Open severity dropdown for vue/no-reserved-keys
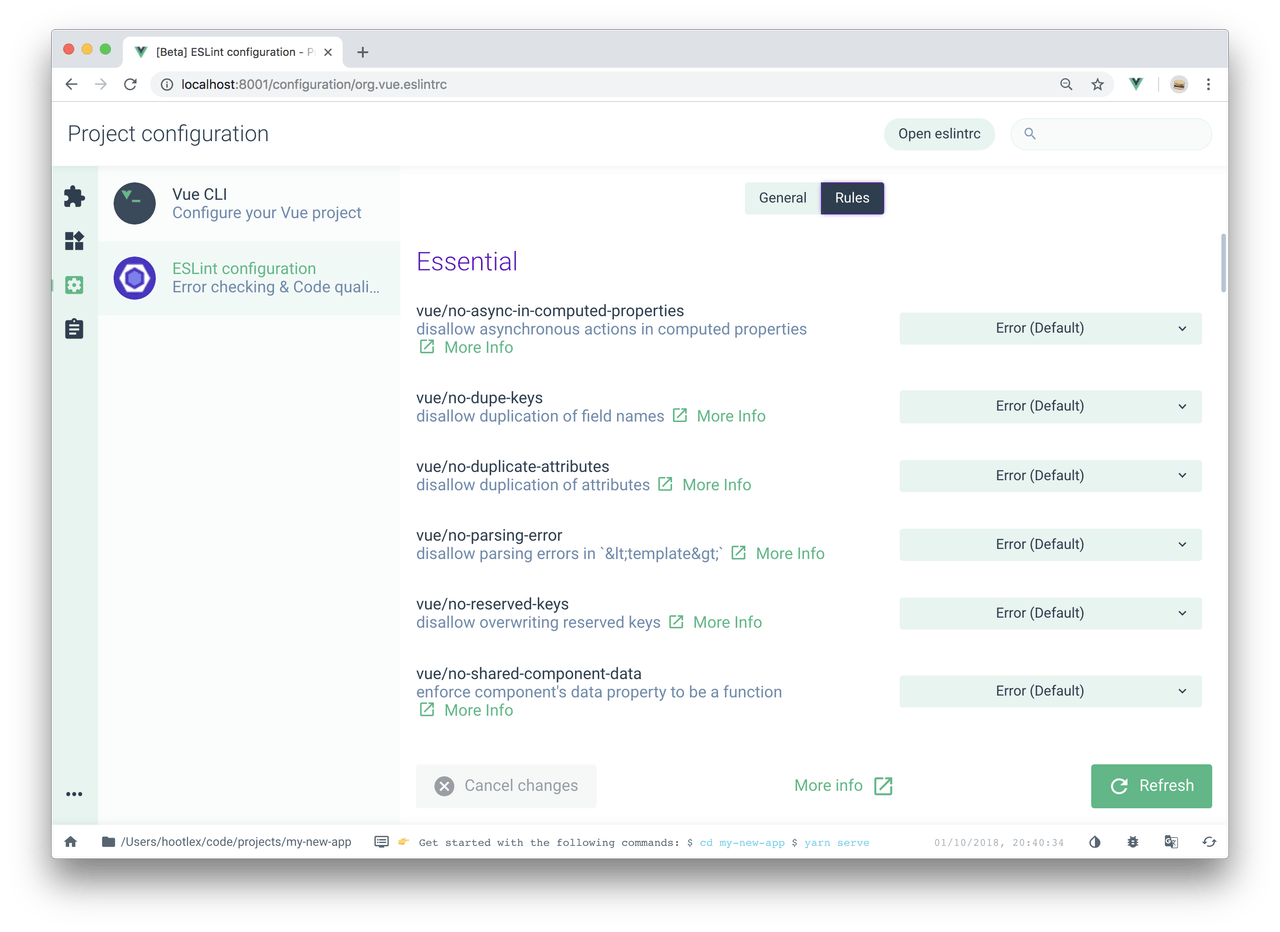The image size is (1280, 932). [1050, 613]
